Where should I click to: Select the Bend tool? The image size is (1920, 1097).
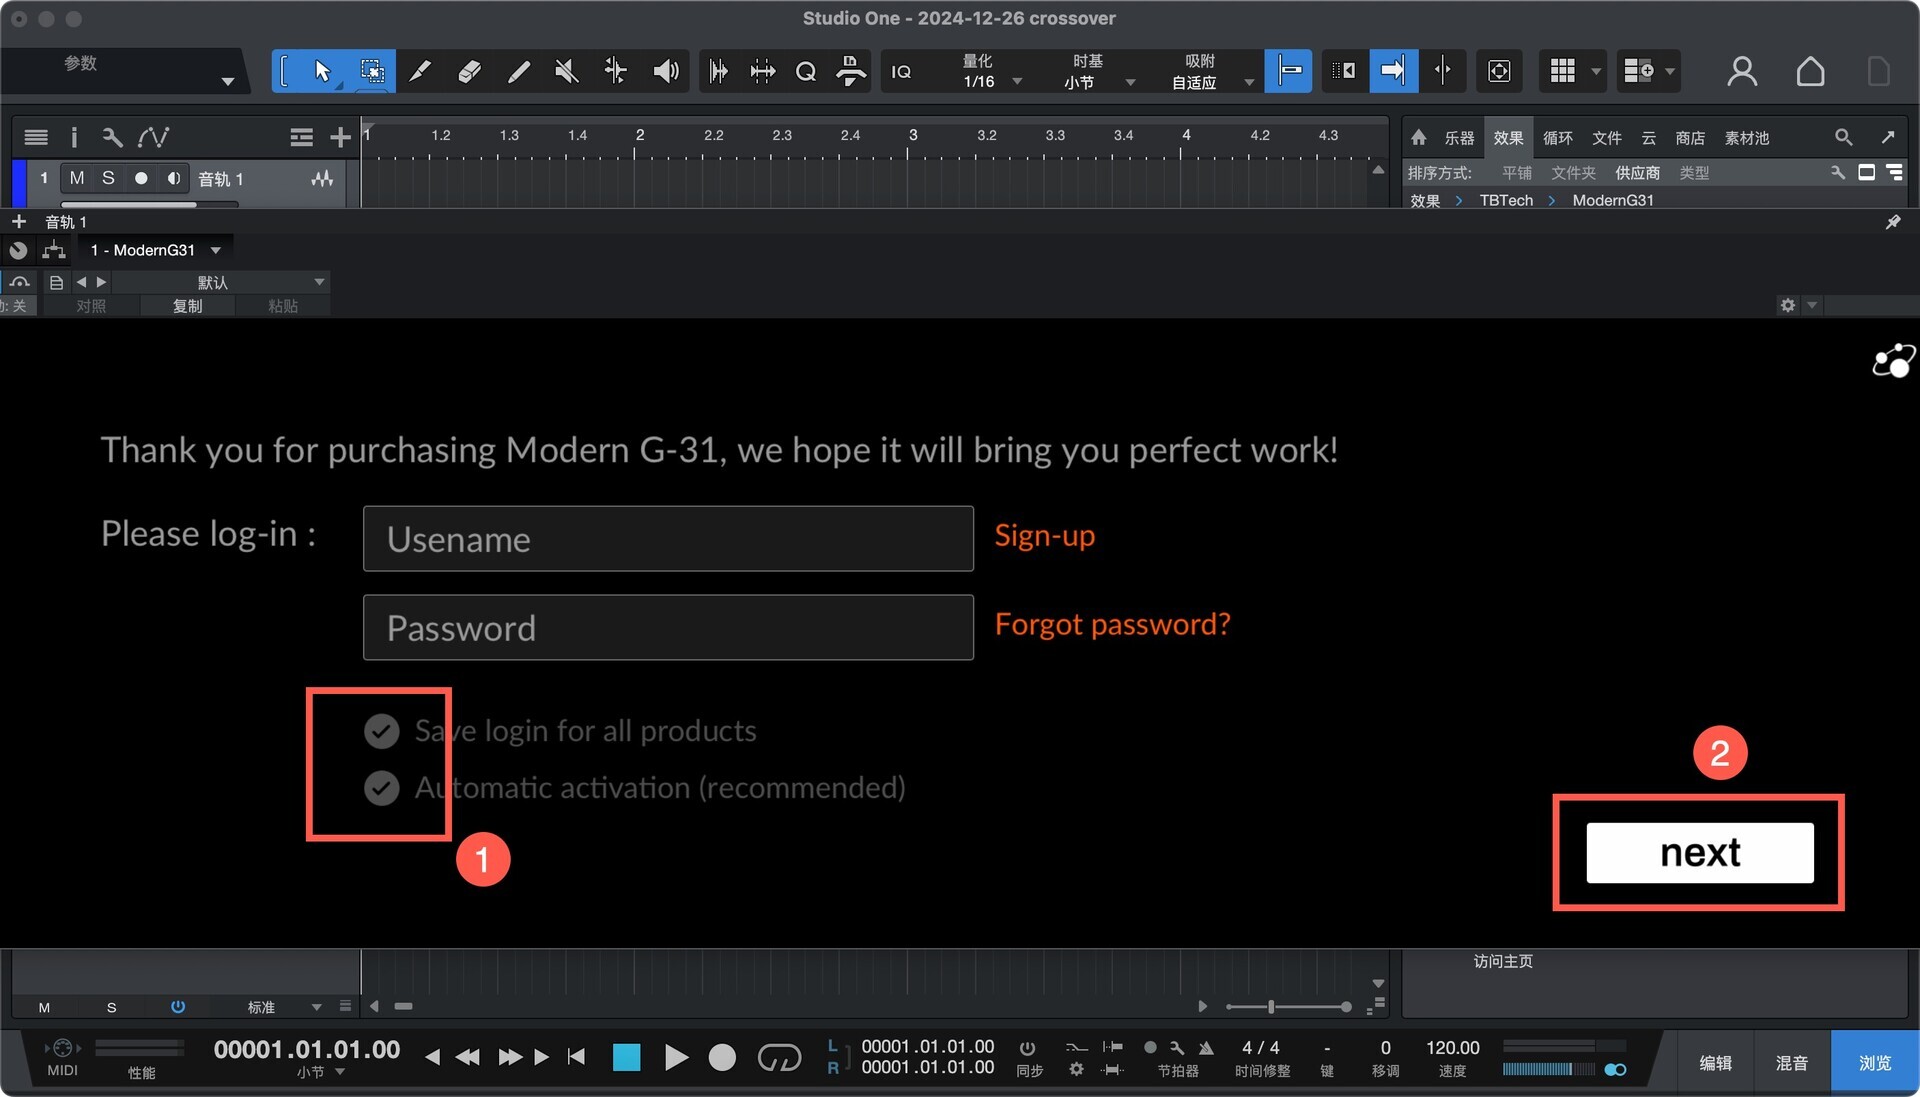[616, 71]
